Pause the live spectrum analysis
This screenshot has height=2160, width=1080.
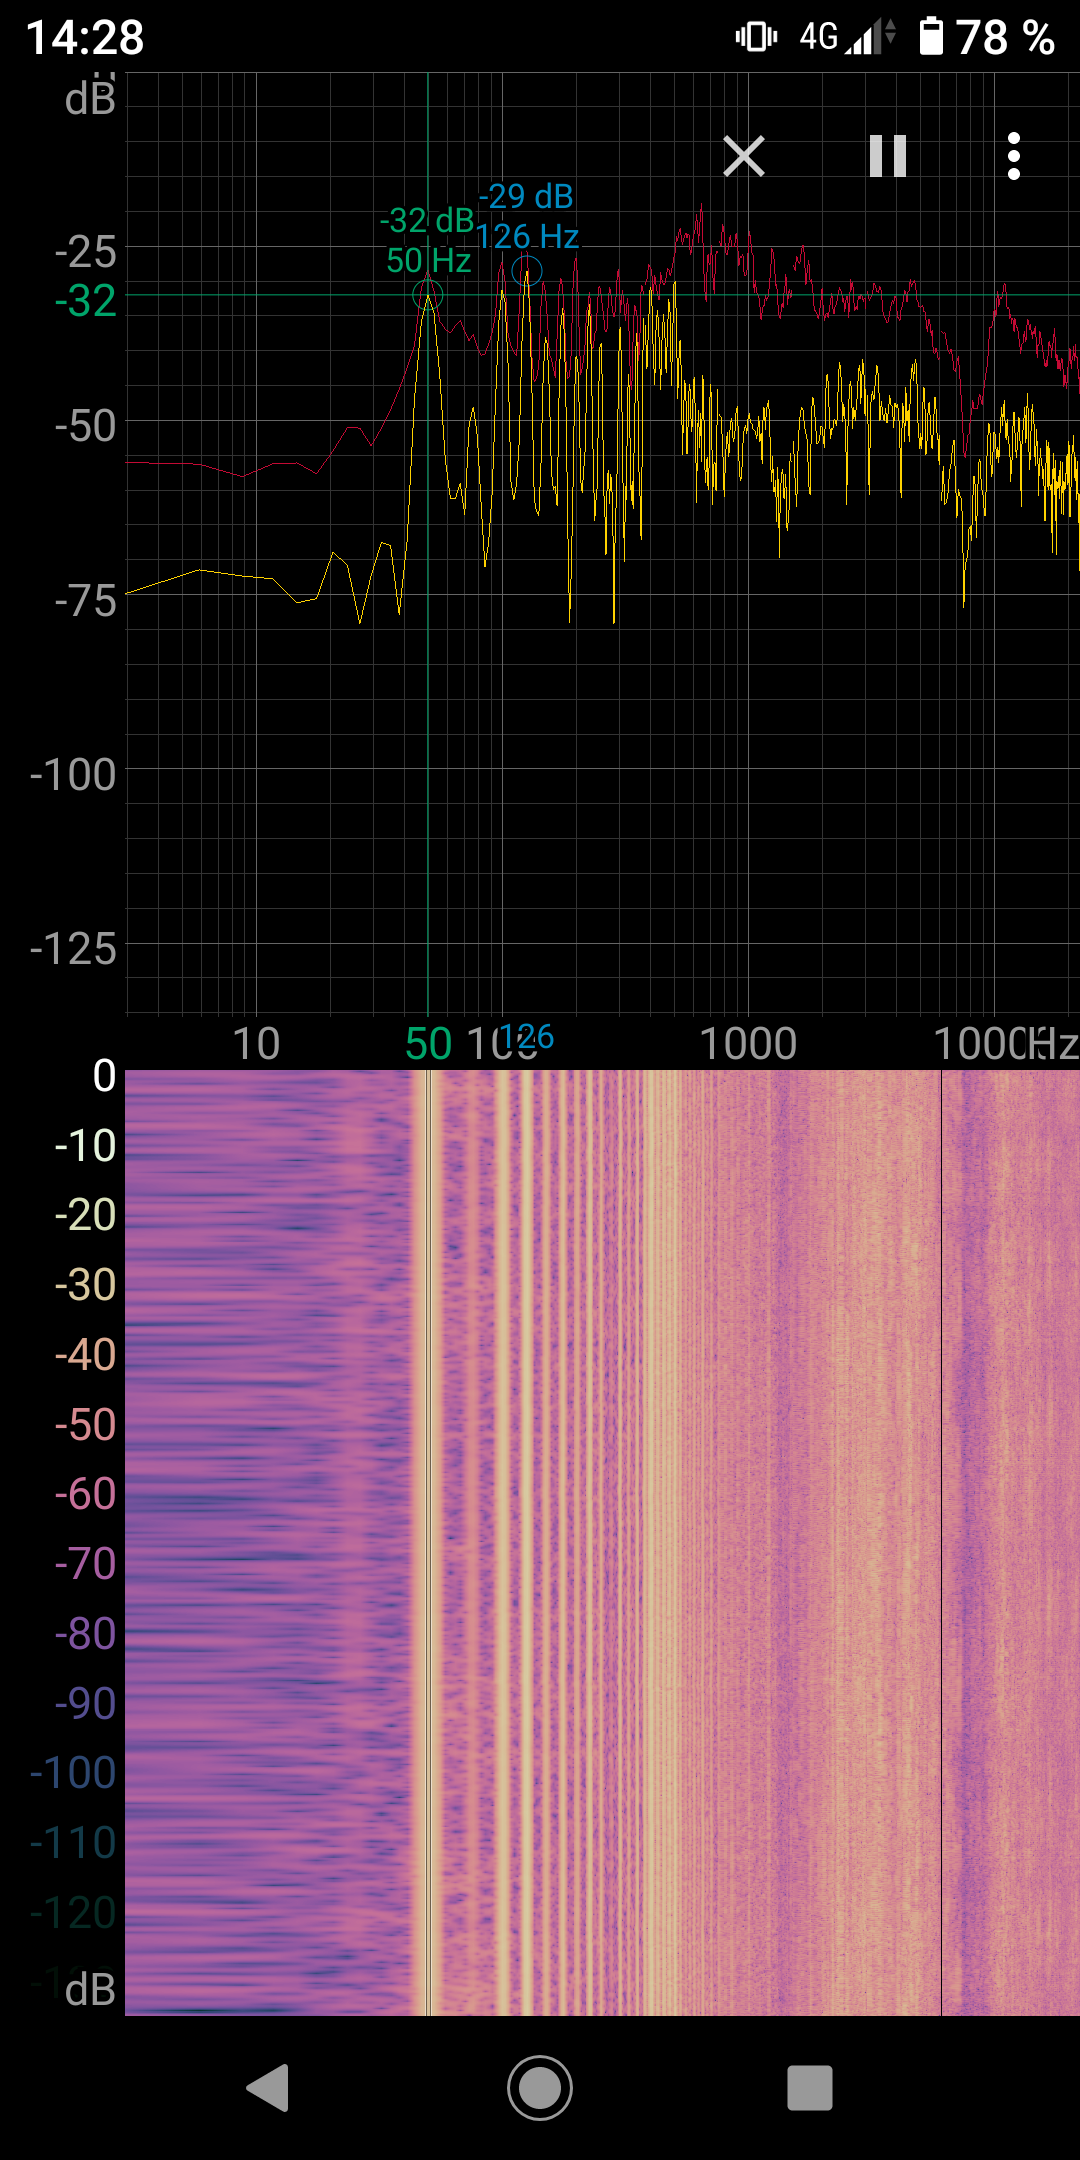tap(888, 156)
